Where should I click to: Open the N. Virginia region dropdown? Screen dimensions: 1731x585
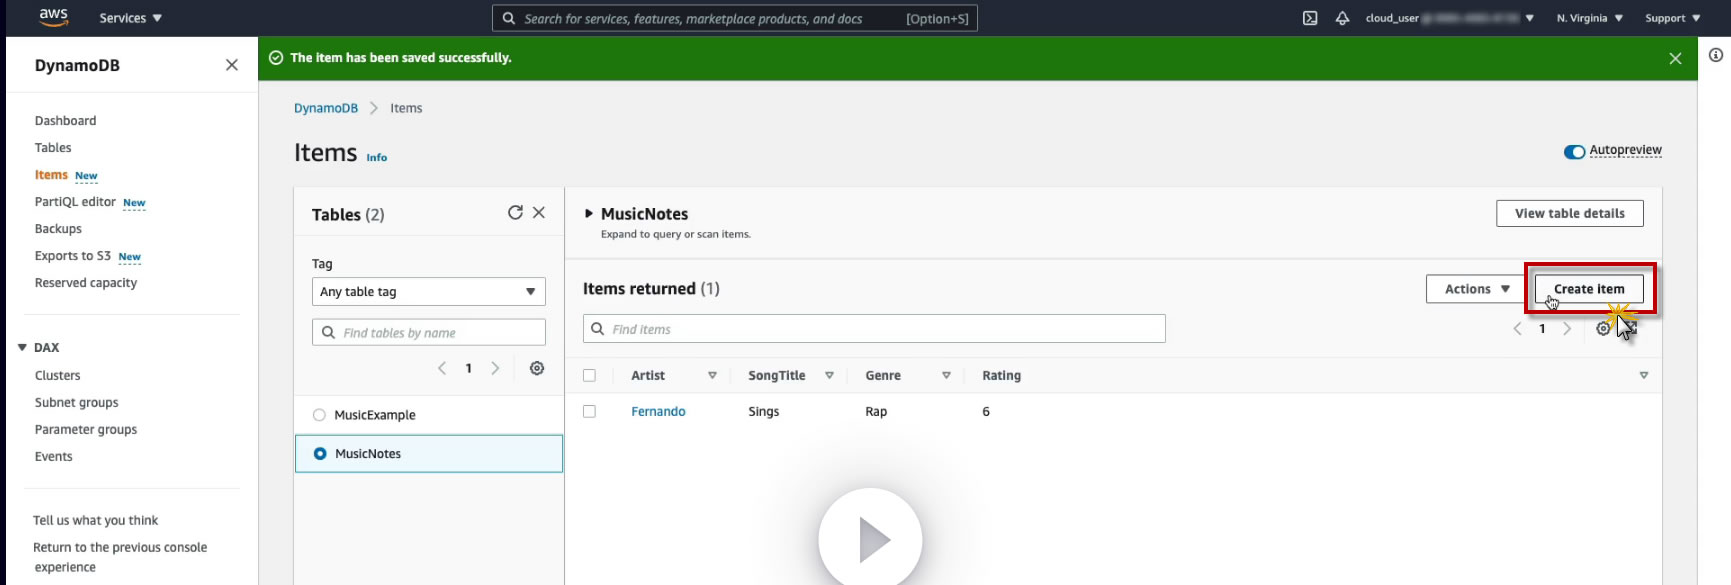click(1589, 18)
